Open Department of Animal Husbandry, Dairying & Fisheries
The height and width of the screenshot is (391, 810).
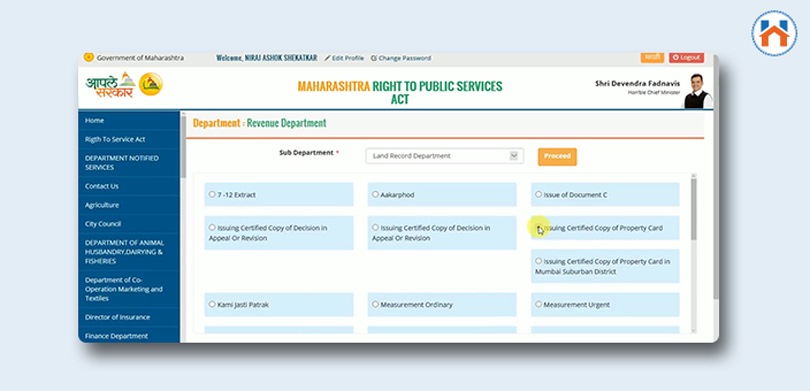point(129,252)
